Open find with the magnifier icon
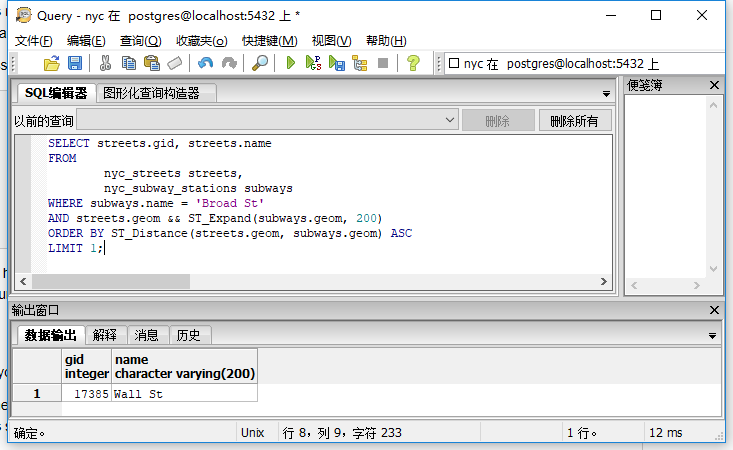733x450 pixels. click(x=260, y=63)
